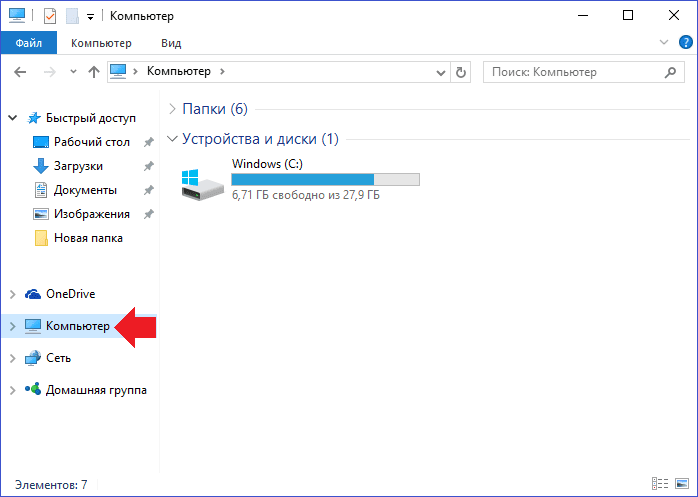Unpin Рабочий стол via its pin icon
Screen dimensions: 698x497
pyautogui.click(x=148, y=142)
